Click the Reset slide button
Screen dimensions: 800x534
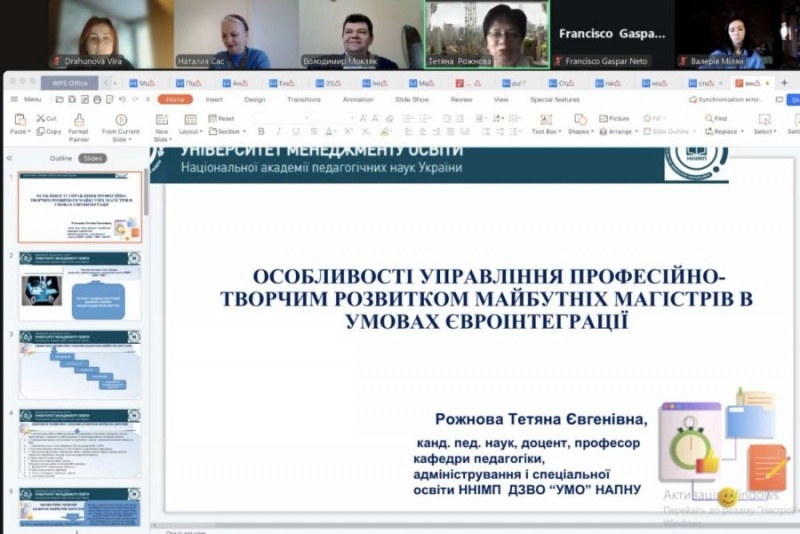222,118
